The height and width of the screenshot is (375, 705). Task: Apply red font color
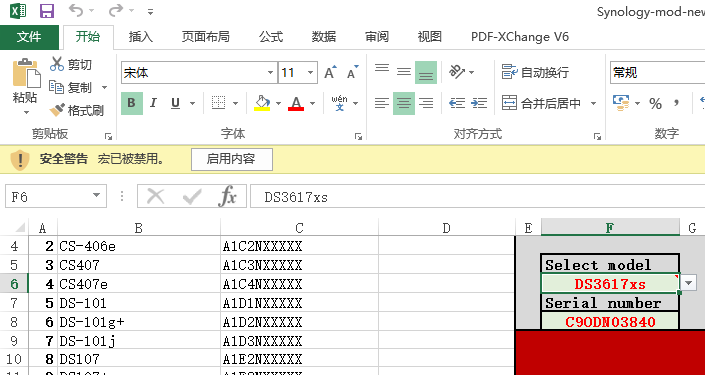(296, 103)
